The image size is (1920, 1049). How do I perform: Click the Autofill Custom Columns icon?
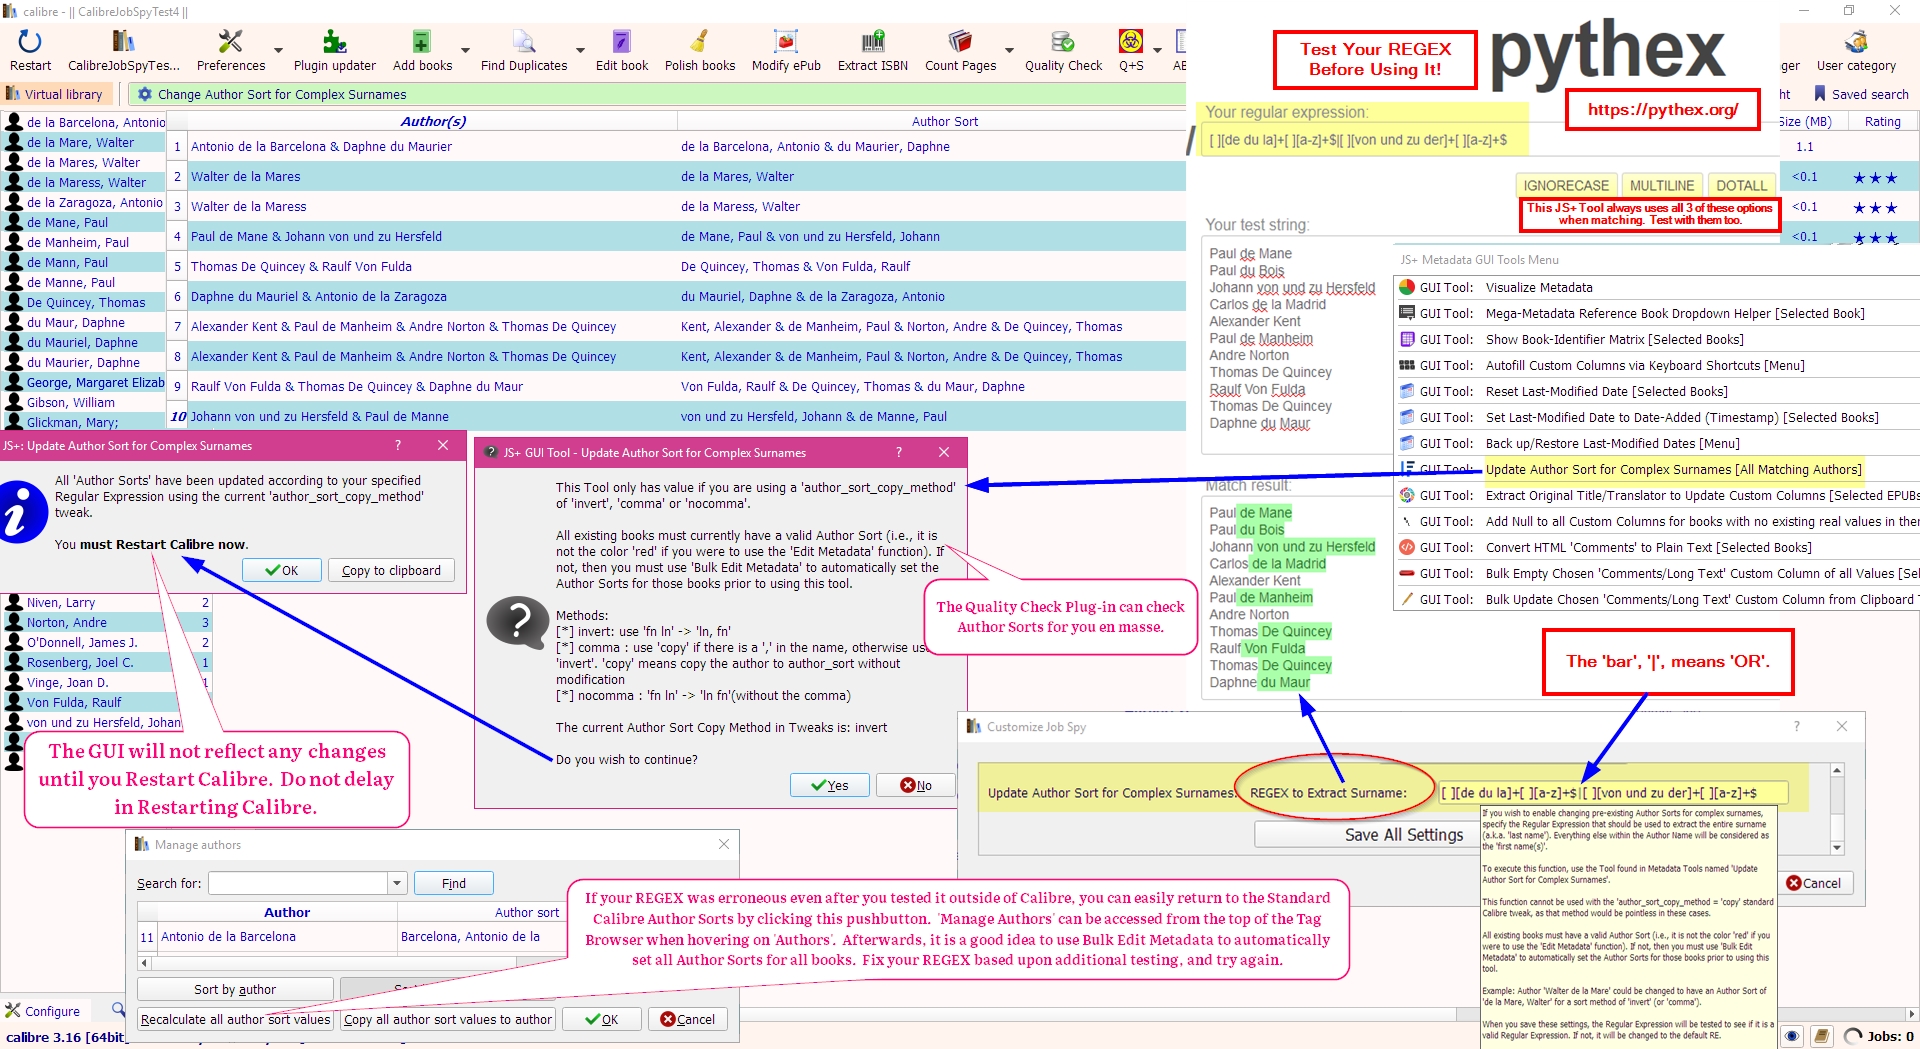click(x=1407, y=365)
